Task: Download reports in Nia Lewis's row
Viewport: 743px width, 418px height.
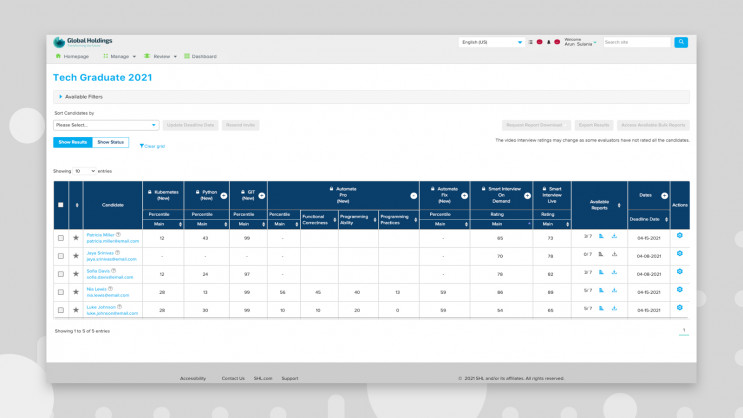Action: [614, 290]
